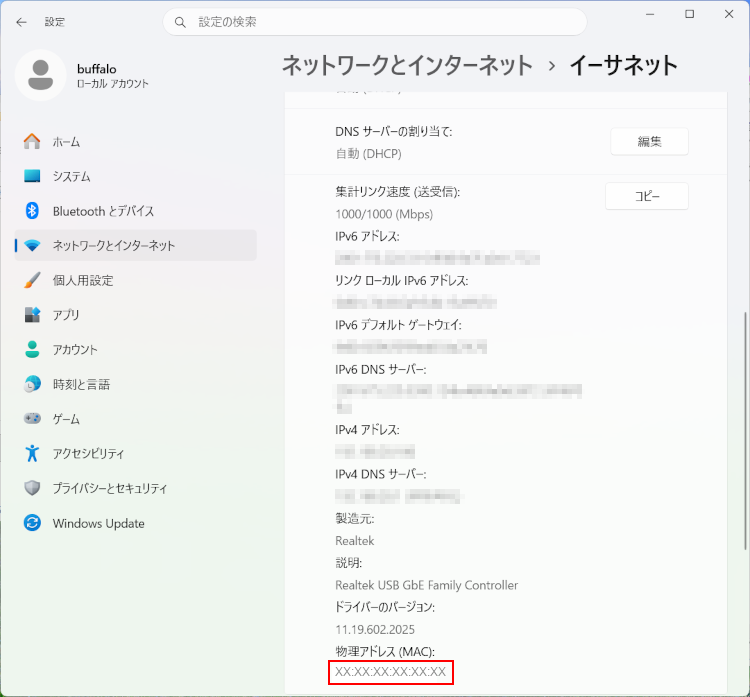
Task: Click the Windows Update sync icon
Action: pos(32,523)
